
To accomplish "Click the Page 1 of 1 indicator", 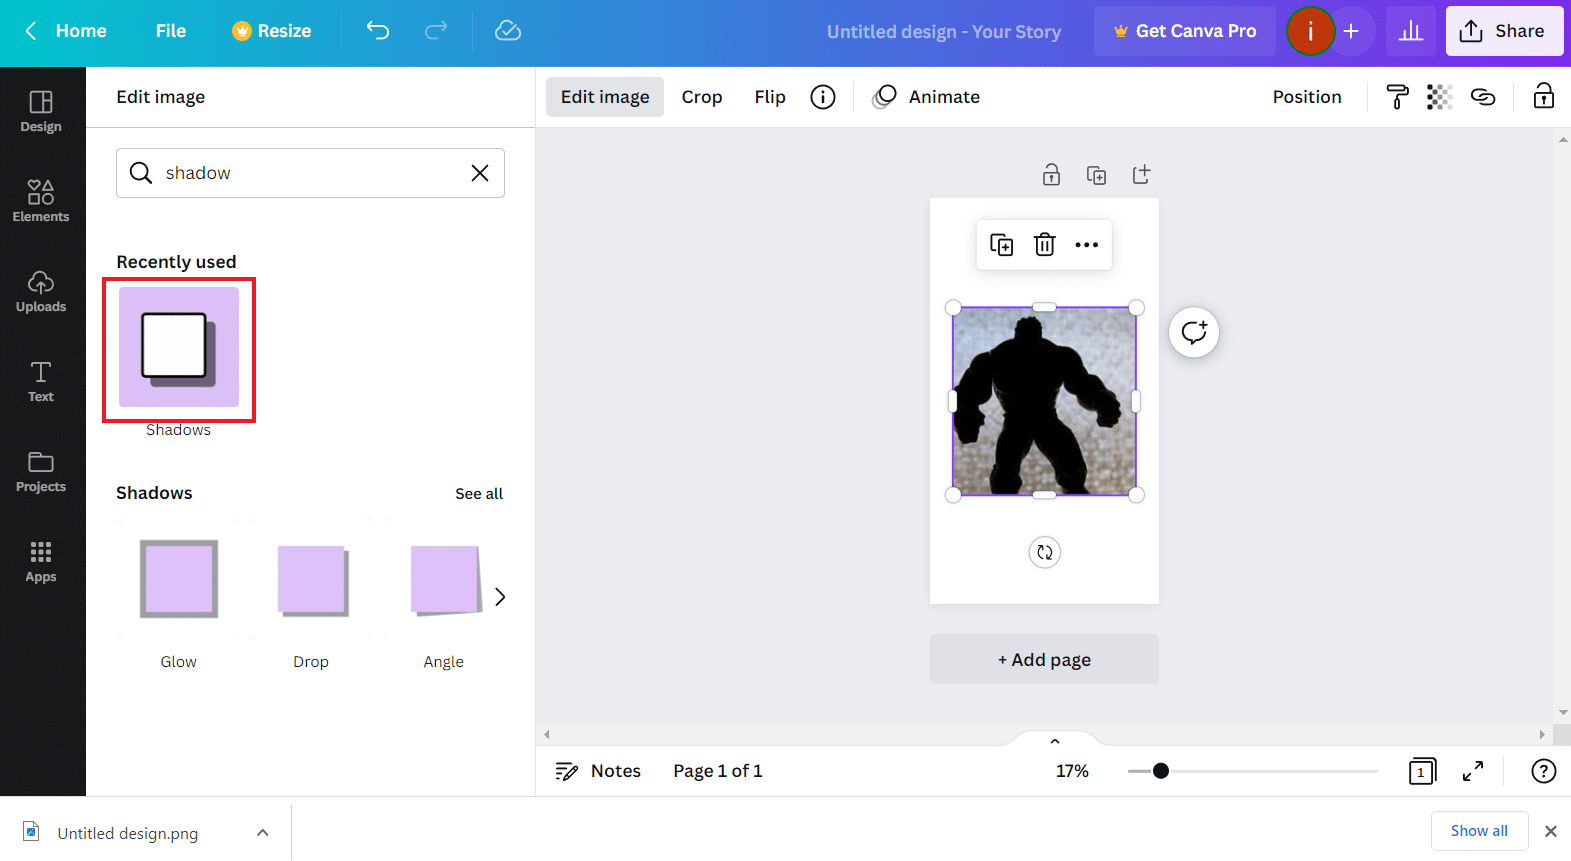I will 718,771.
